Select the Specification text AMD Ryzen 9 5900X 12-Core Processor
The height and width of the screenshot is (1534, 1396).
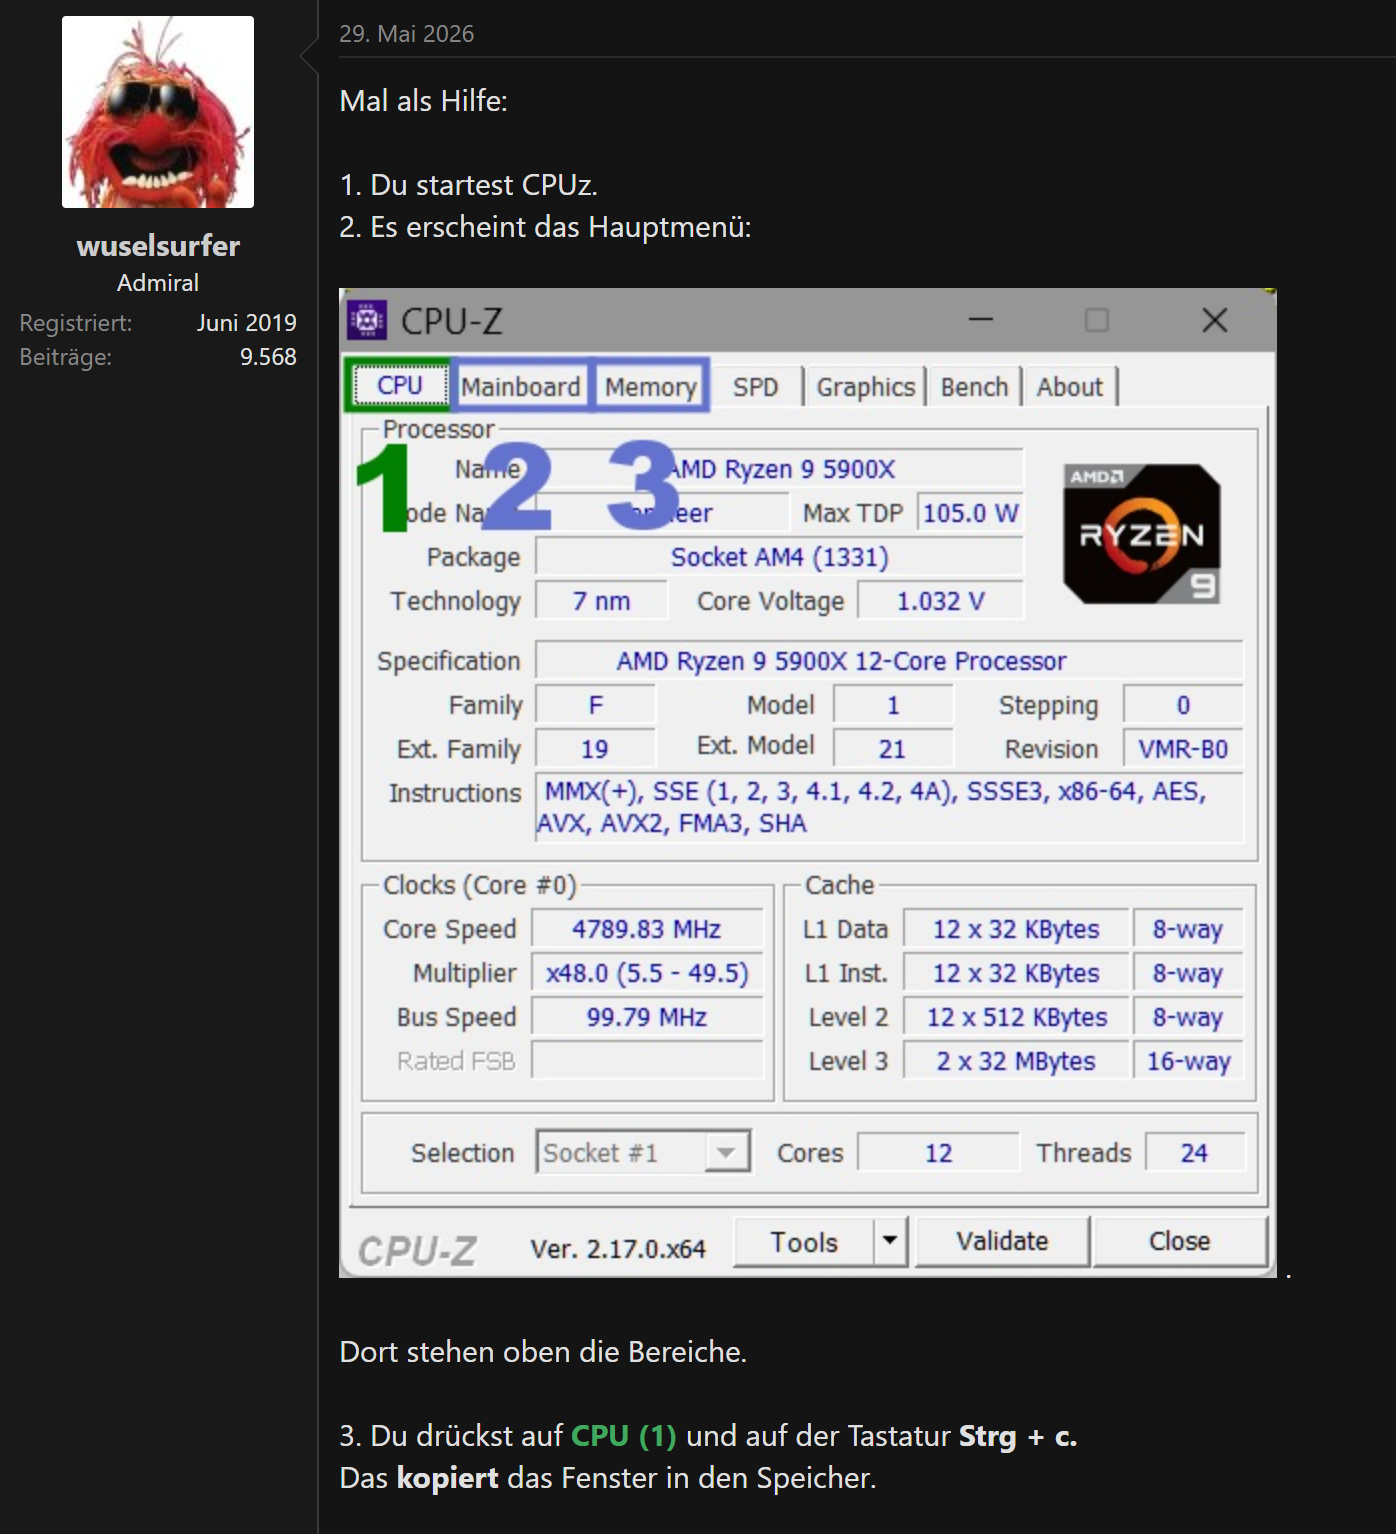(841, 661)
